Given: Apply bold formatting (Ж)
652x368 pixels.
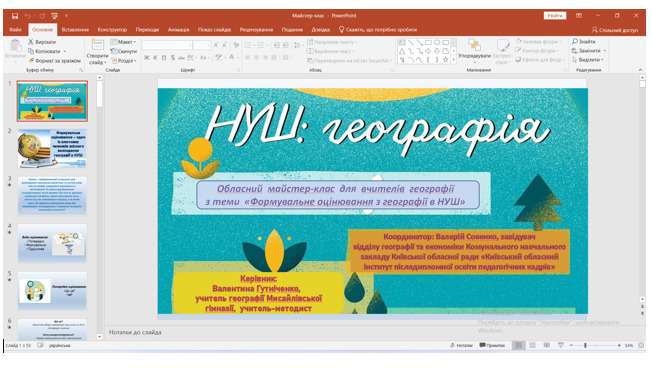Looking at the screenshot, I should pyautogui.click(x=146, y=57).
